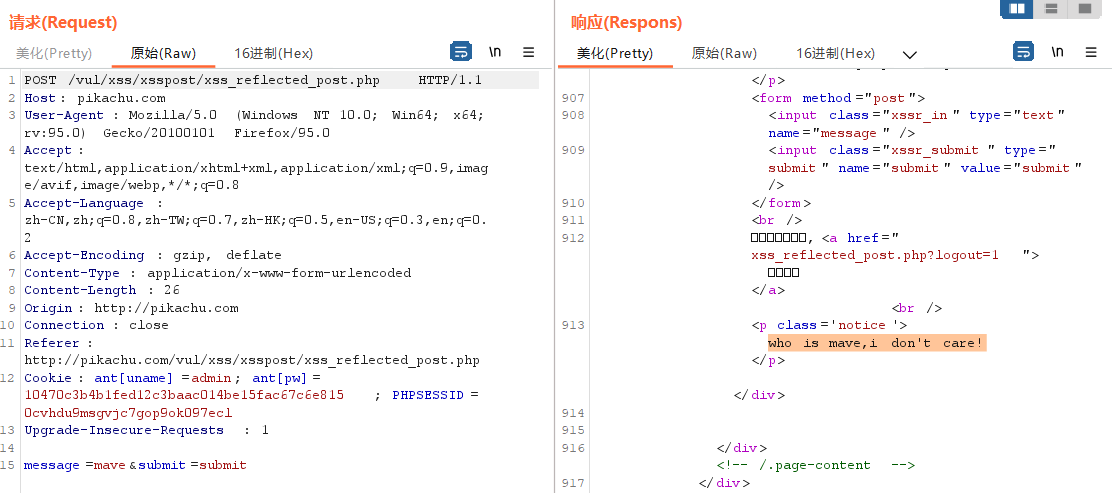Click highlighted 'who is mave,i don't care!' text
Screen dimensions: 1112x493
point(877,343)
